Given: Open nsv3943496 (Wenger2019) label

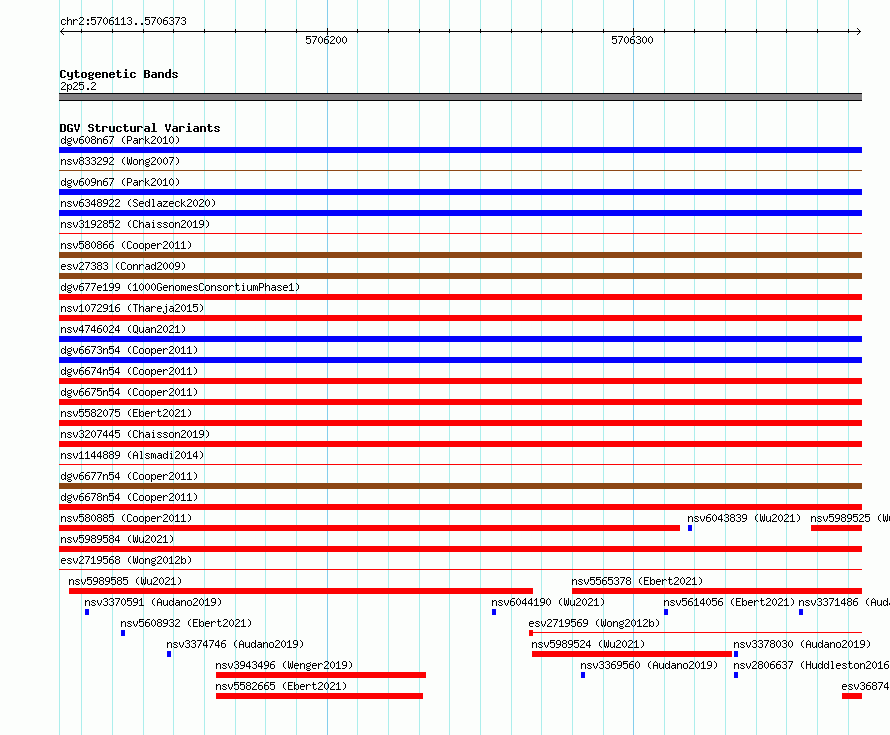Looking at the screenshot, I should point(284,665).
